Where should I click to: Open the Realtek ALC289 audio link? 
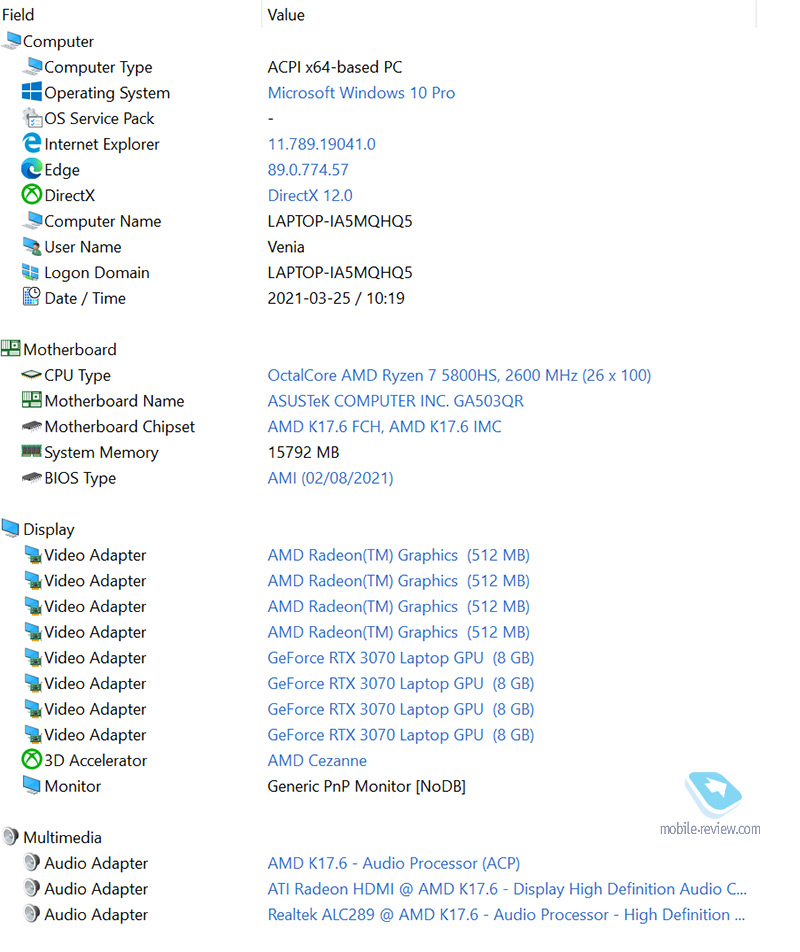click(506, 914)
